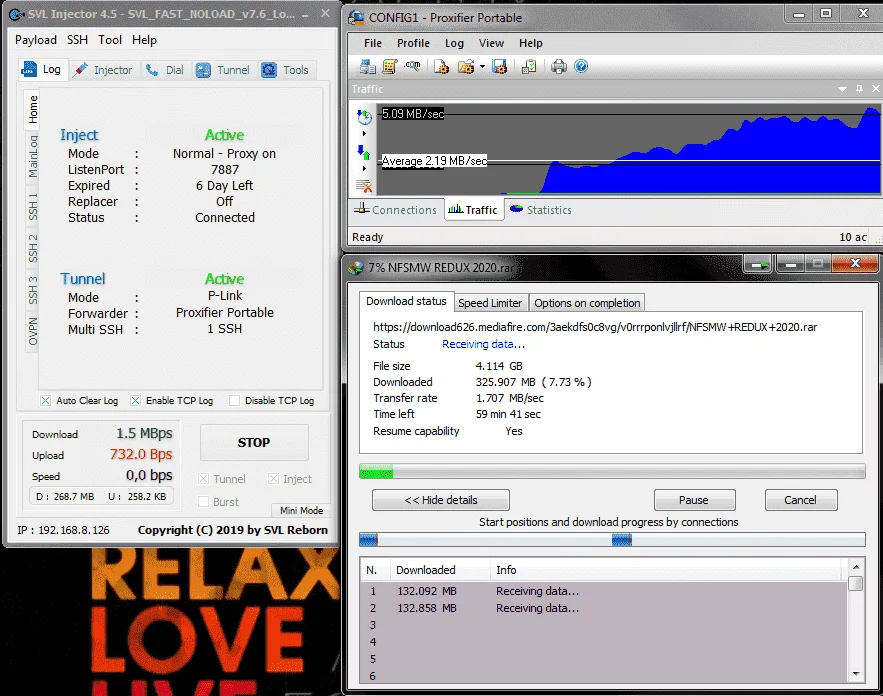This screenshot has width=883, height=696.
Task: Switch to Statistics tab in Proxifier
Action: [541, 209]
